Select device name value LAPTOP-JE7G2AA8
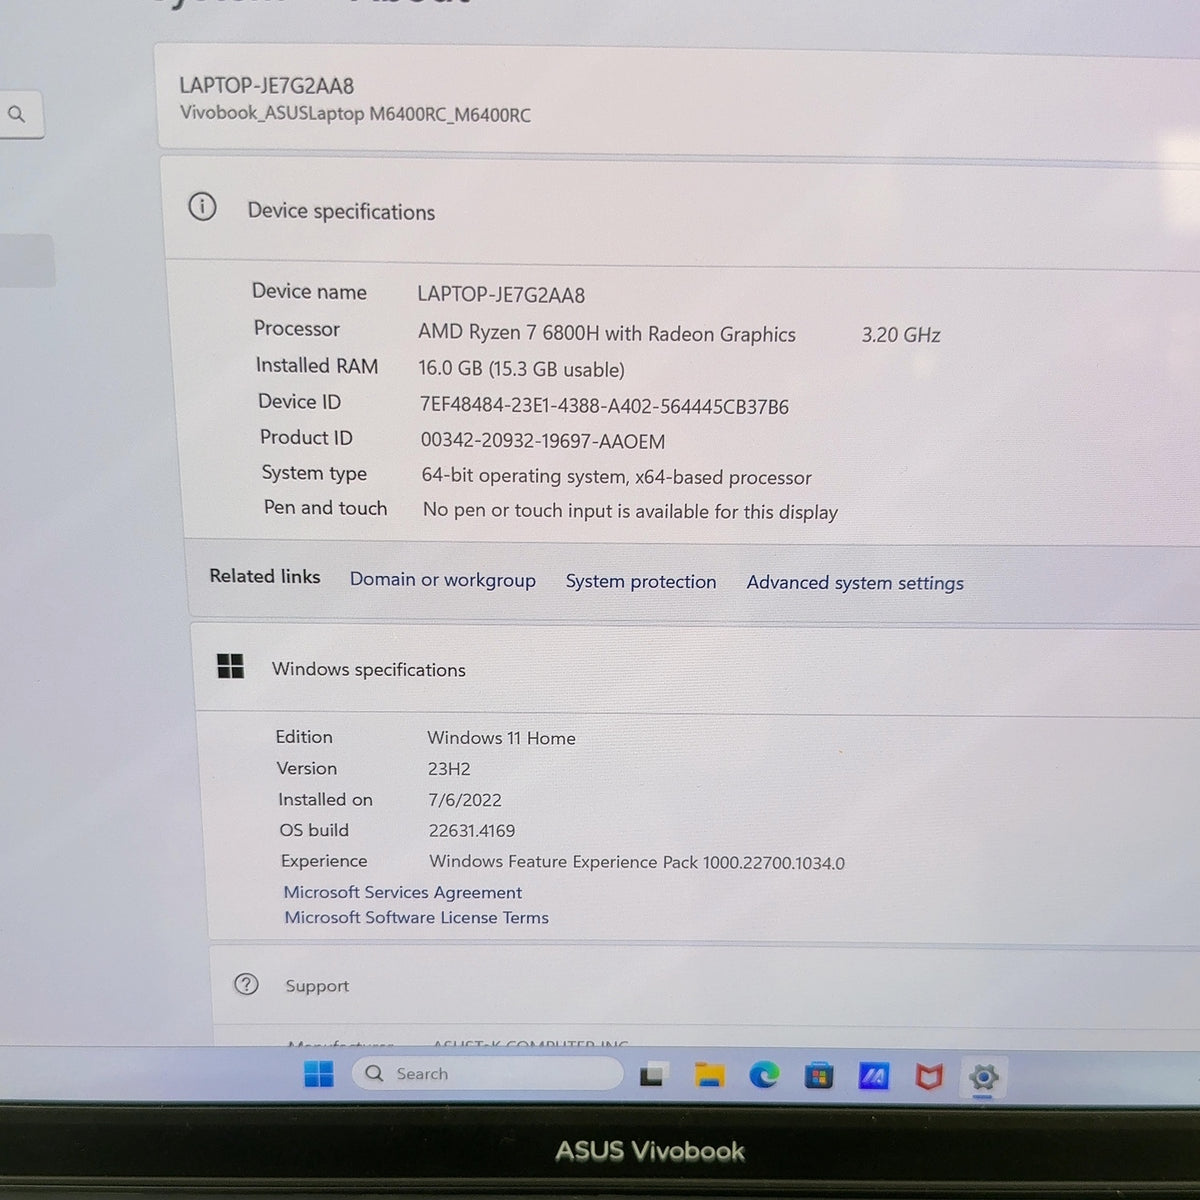 (501, 295)
